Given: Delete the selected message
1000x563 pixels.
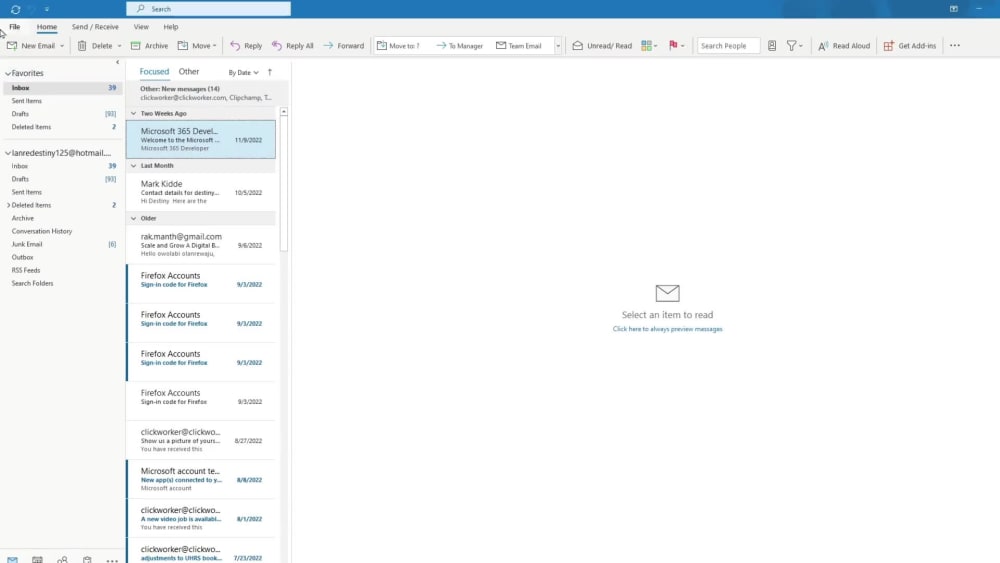Looking at the screenshot, I should click(x=95, y=46).
